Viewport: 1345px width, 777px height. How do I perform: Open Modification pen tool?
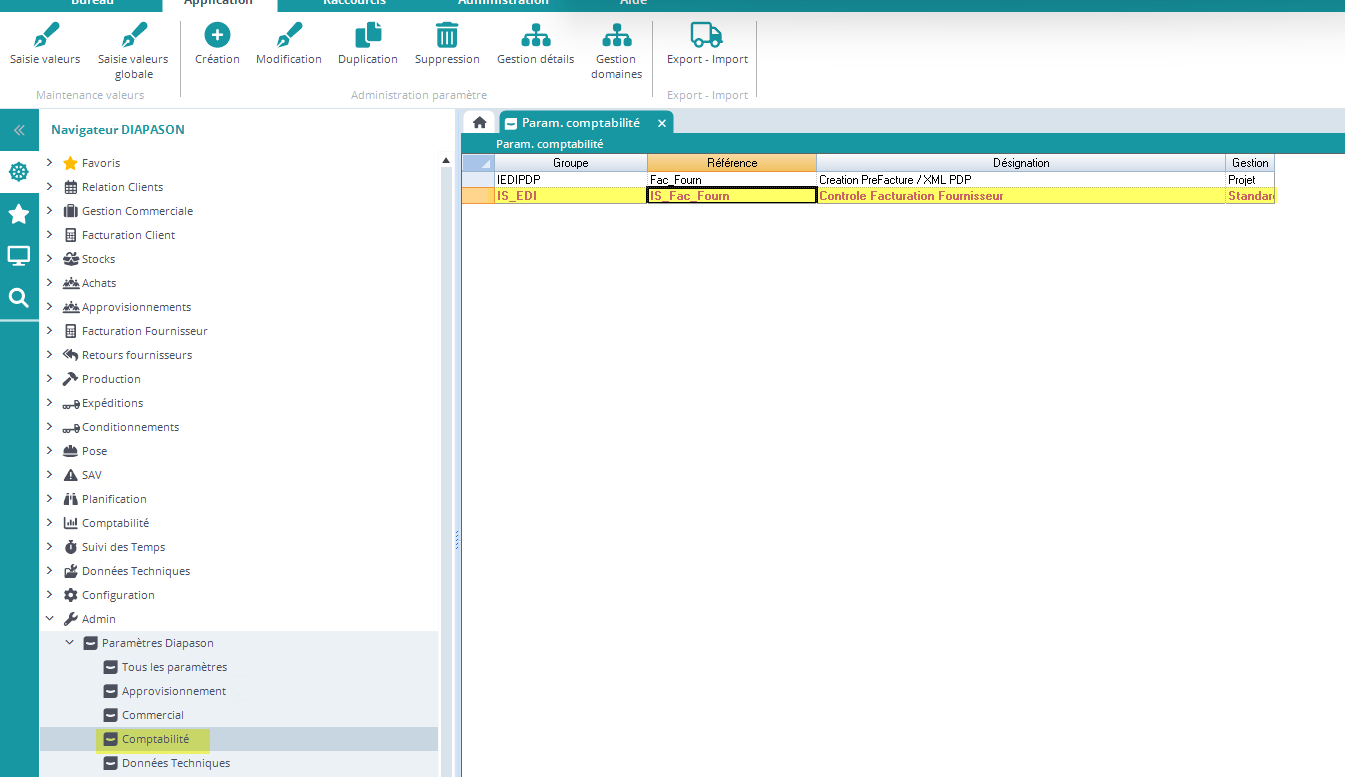click(x=288, y=36)
